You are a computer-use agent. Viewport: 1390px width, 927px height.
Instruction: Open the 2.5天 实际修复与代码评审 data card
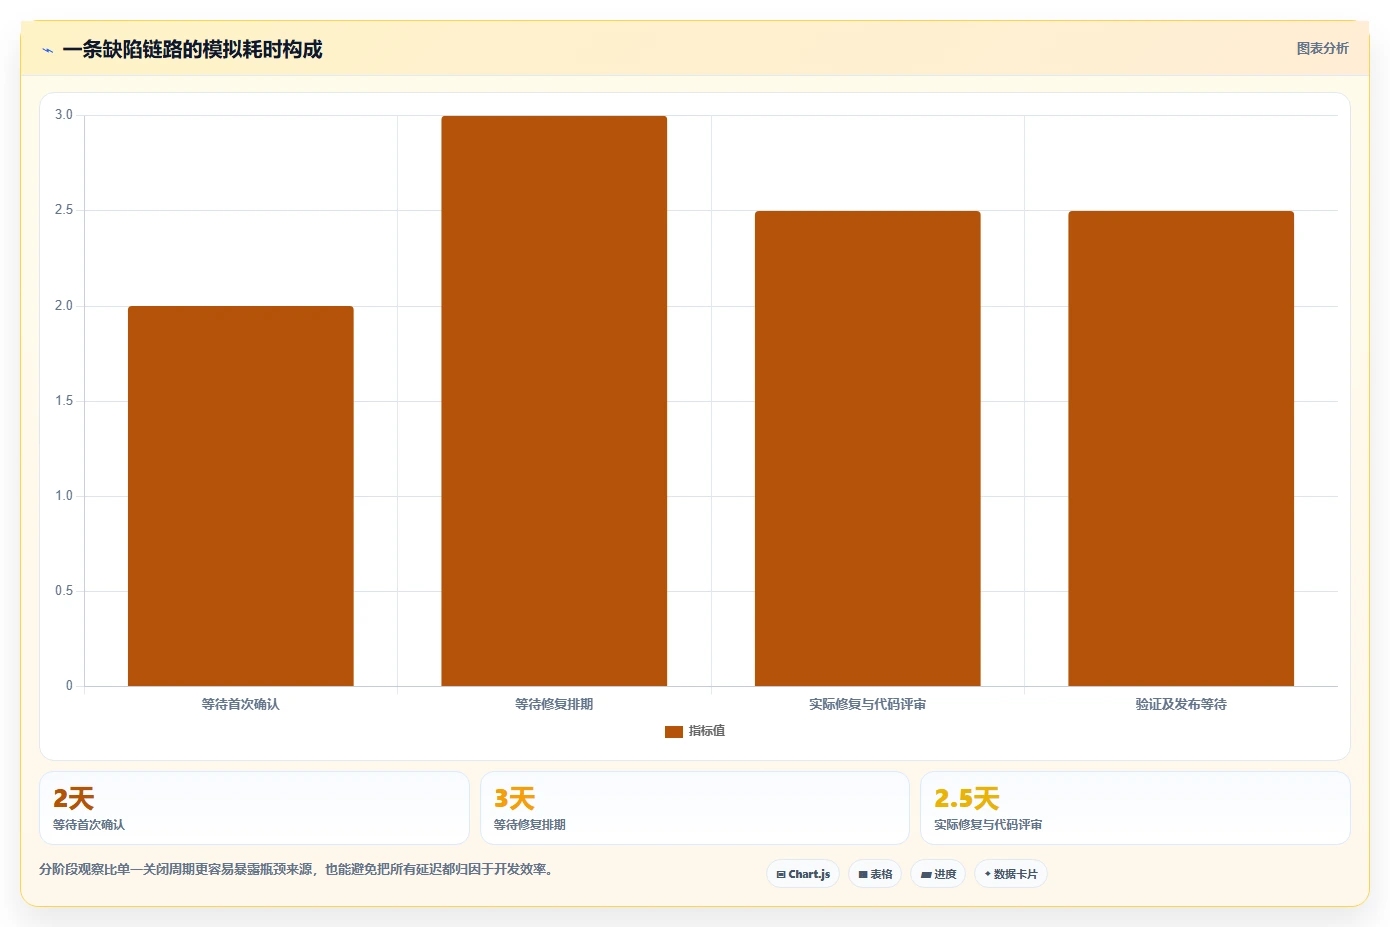(x=1135, y=808)
